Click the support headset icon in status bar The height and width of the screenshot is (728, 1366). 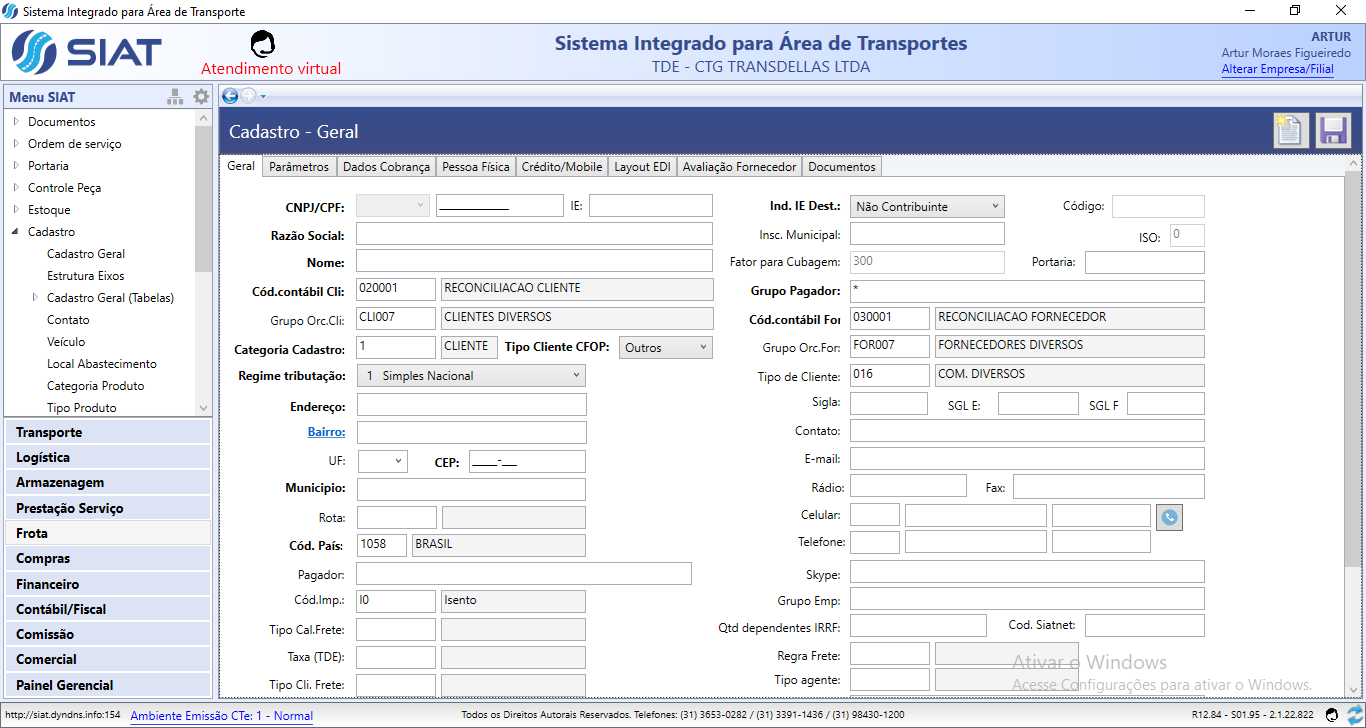(x=1331, y=715)
